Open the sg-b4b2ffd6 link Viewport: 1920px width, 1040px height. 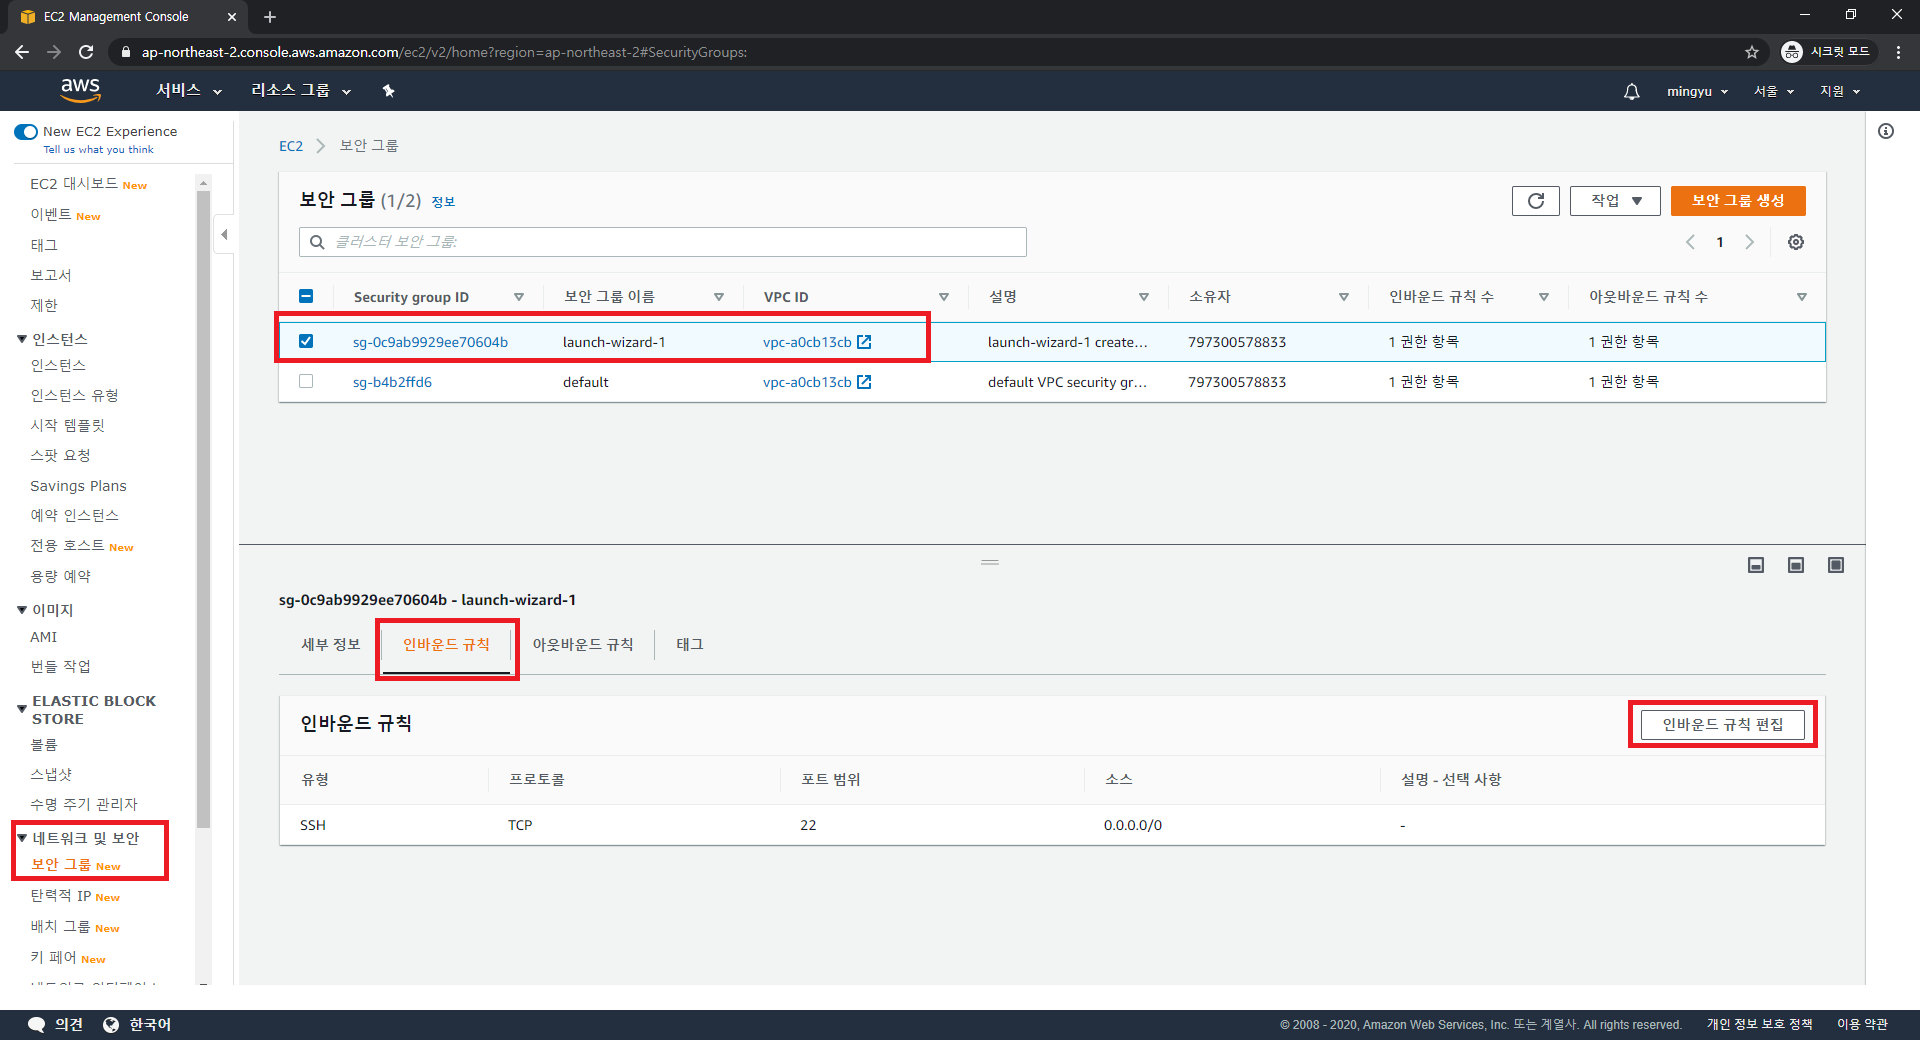(392, 382)
